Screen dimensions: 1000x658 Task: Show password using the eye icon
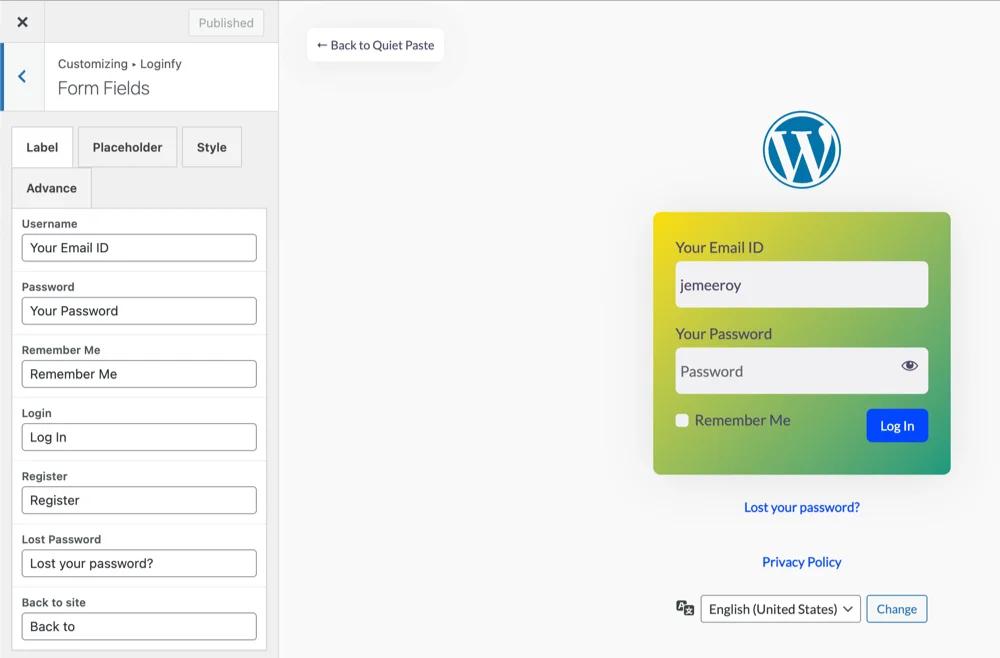click(909, 365)
